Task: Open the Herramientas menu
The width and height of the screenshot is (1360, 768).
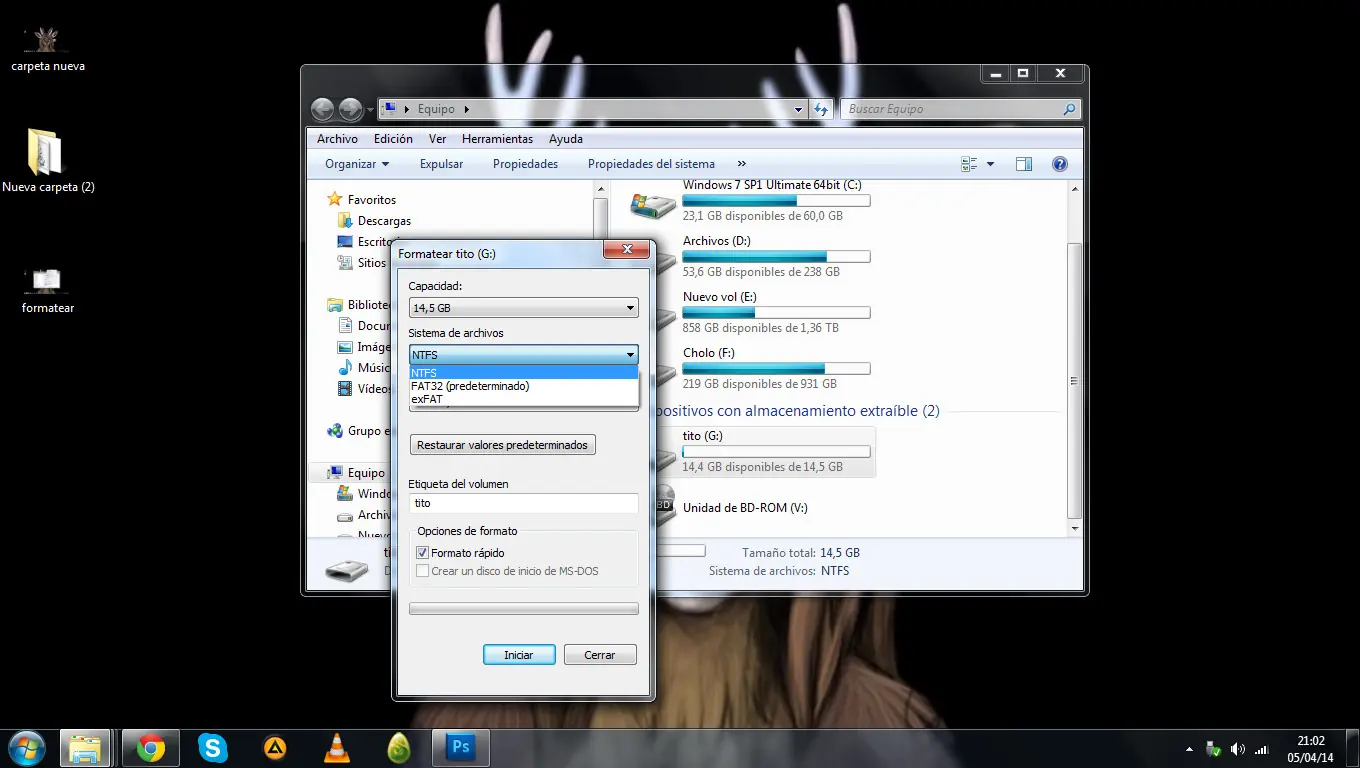Action: tap(497, 139)
